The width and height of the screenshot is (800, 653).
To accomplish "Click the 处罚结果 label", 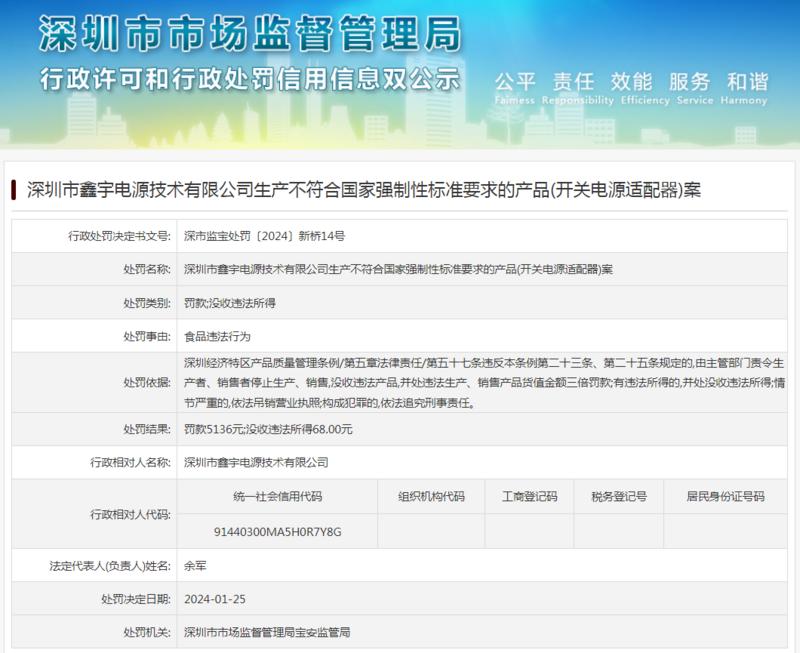I will click(x=147, y=429).
